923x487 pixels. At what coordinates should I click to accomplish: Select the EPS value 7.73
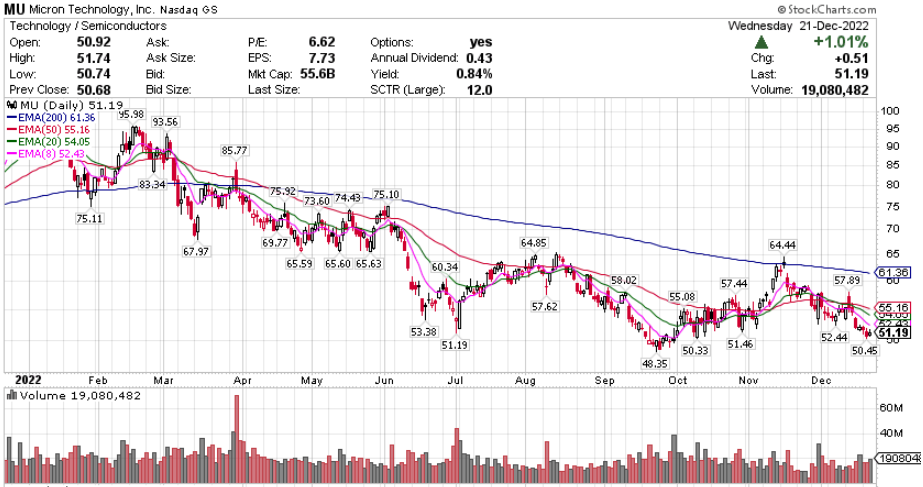click(322, 58)
